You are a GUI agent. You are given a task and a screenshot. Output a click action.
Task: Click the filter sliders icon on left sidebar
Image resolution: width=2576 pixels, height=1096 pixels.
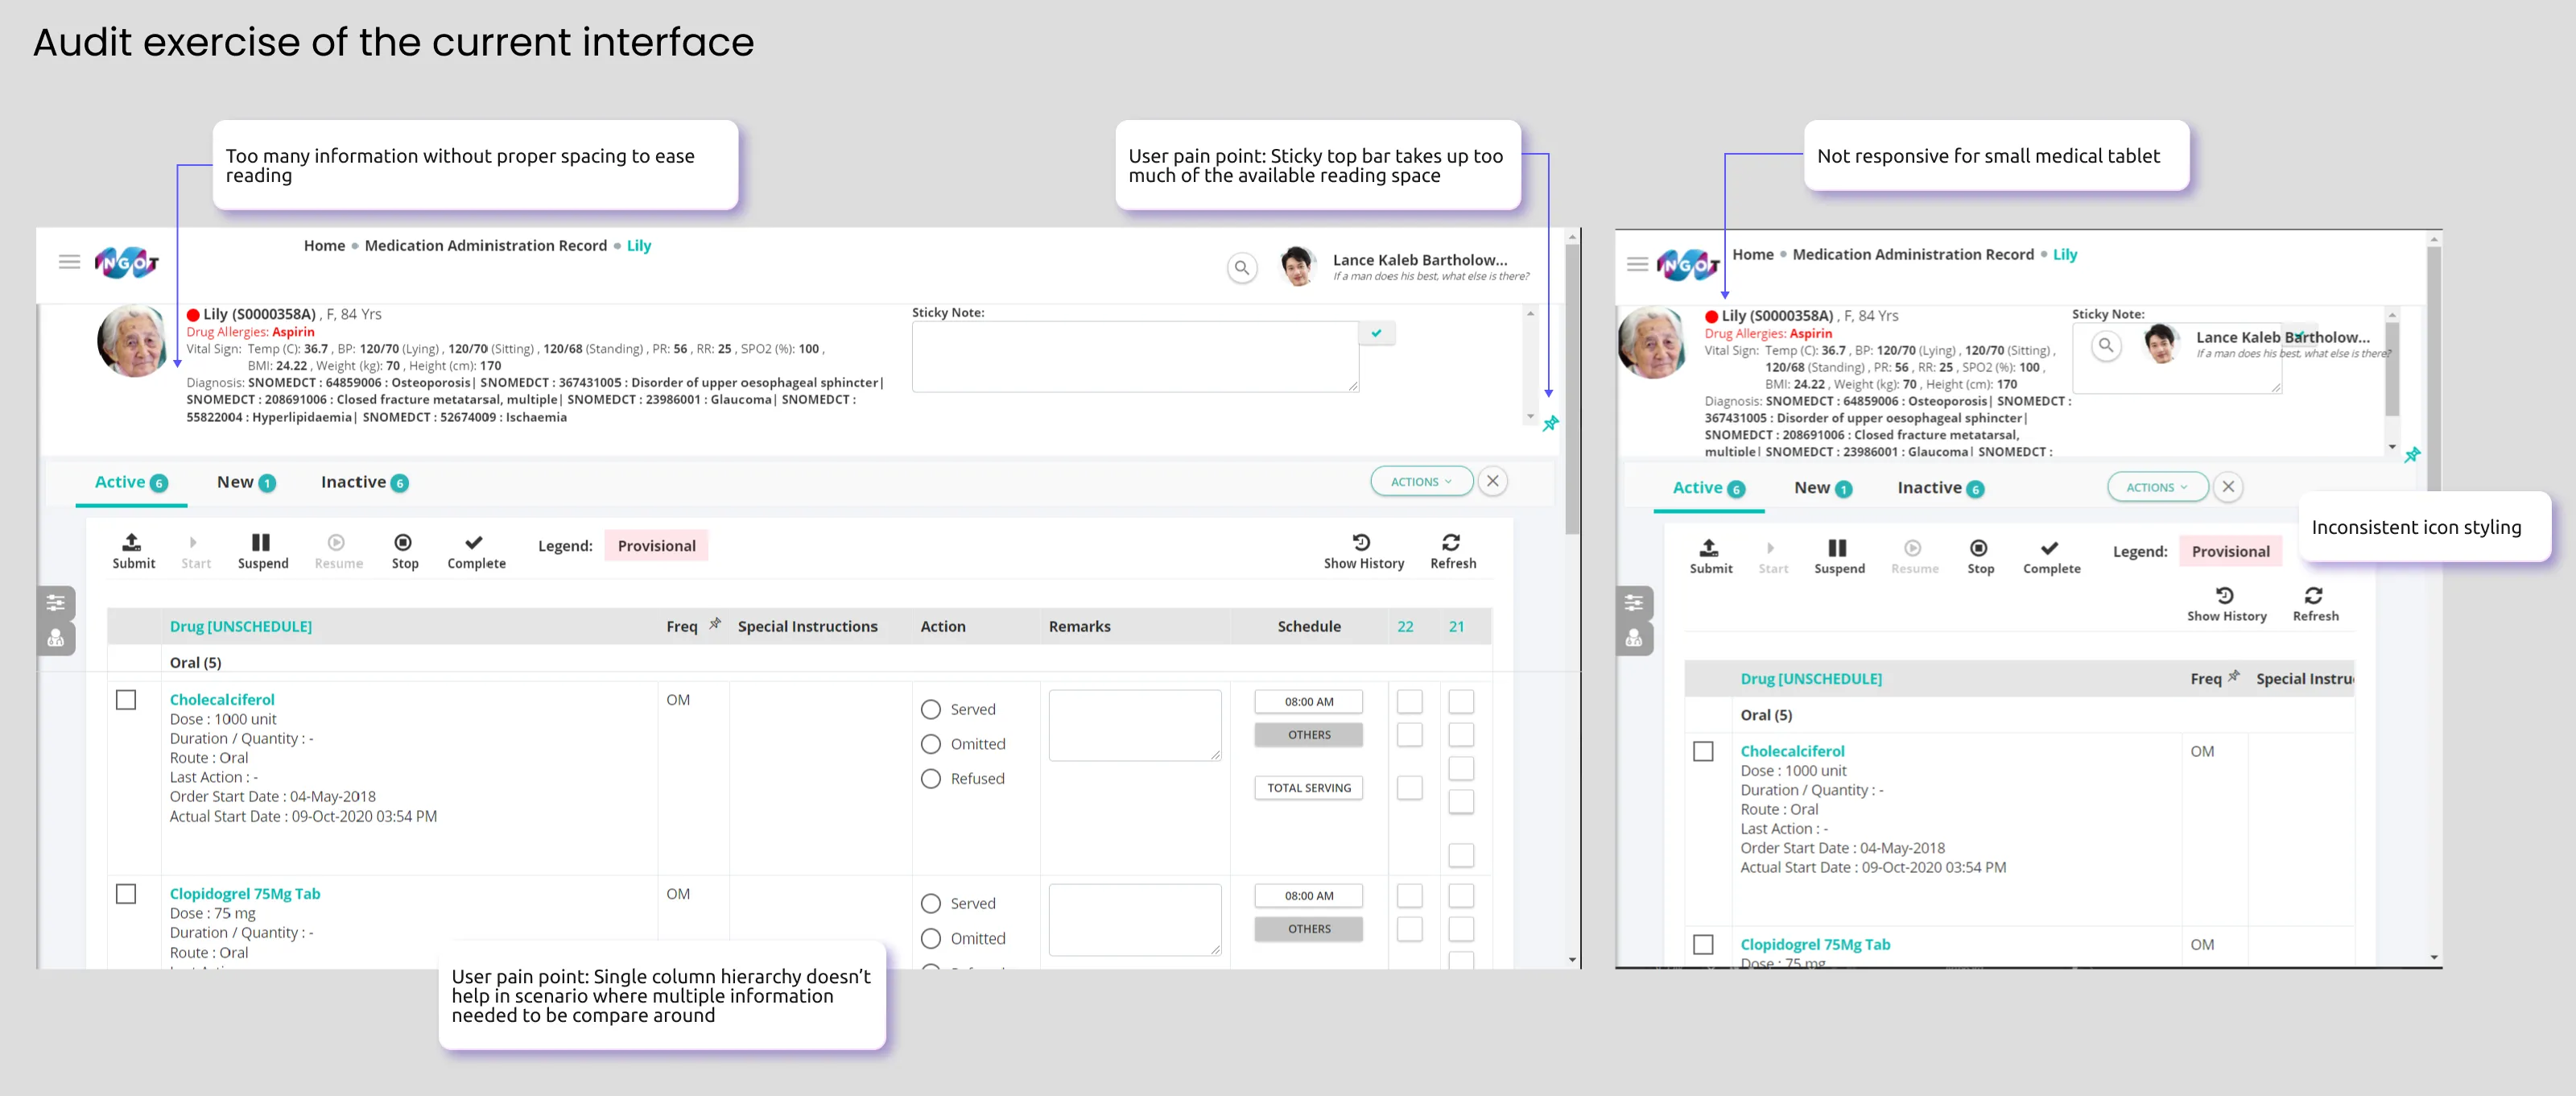56,602
